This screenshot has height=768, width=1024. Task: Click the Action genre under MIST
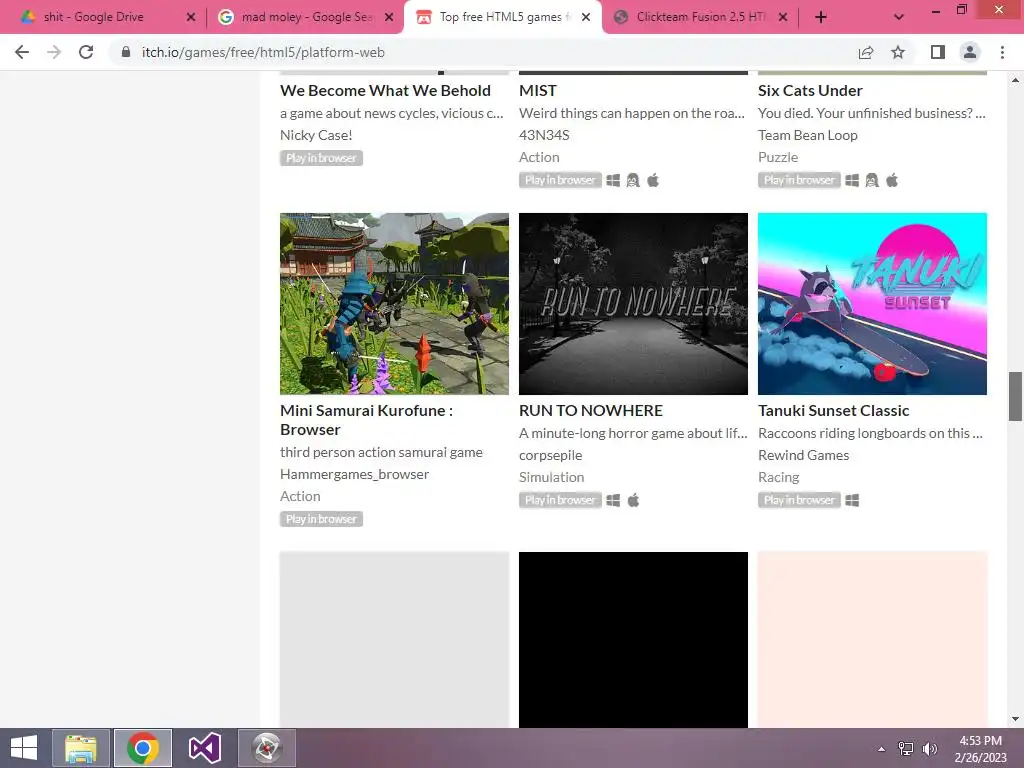coord(539,157)
